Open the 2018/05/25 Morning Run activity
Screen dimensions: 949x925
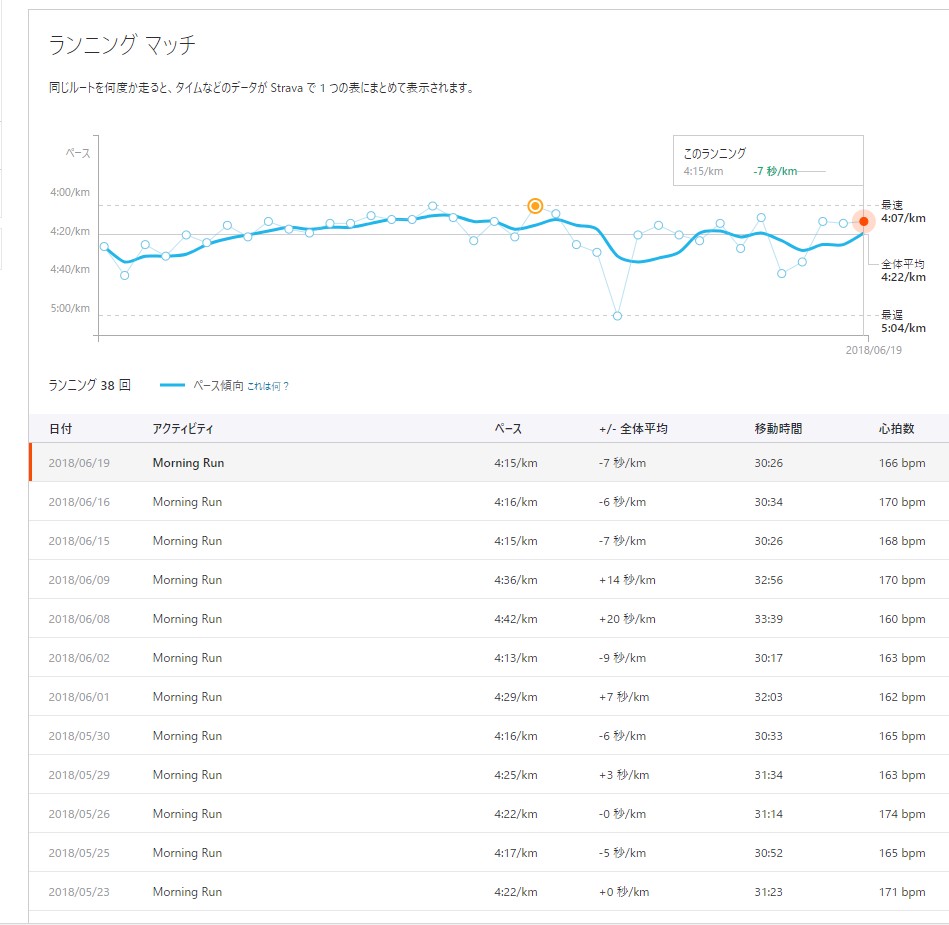(187, 853)
